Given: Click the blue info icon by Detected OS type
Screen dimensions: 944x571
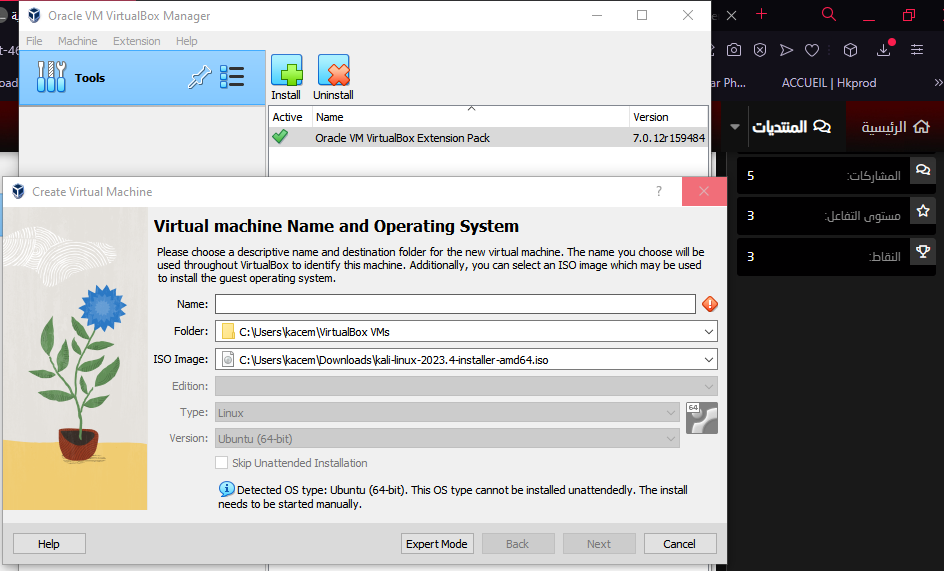Looking at the screenshot, I should (x=226, y=489).
